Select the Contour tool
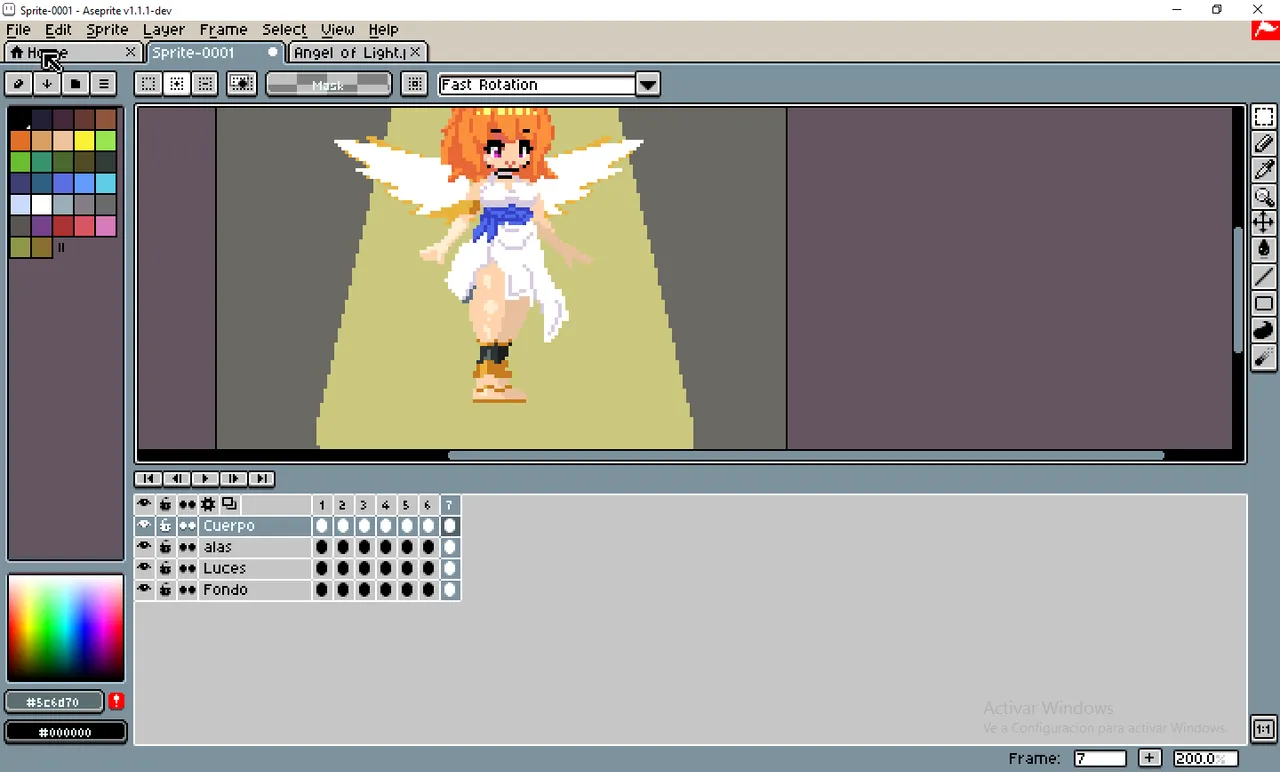Viewport: 1280px width, 772px height. click(x=1264, y=330)
